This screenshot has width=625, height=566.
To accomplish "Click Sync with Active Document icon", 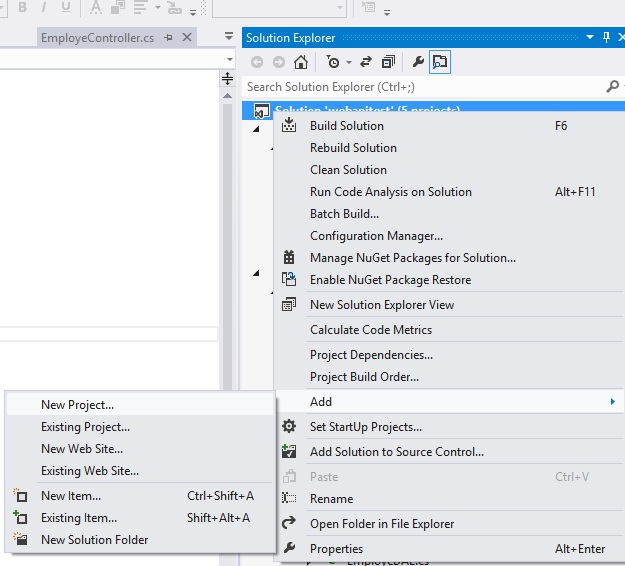I will (366, 62).
